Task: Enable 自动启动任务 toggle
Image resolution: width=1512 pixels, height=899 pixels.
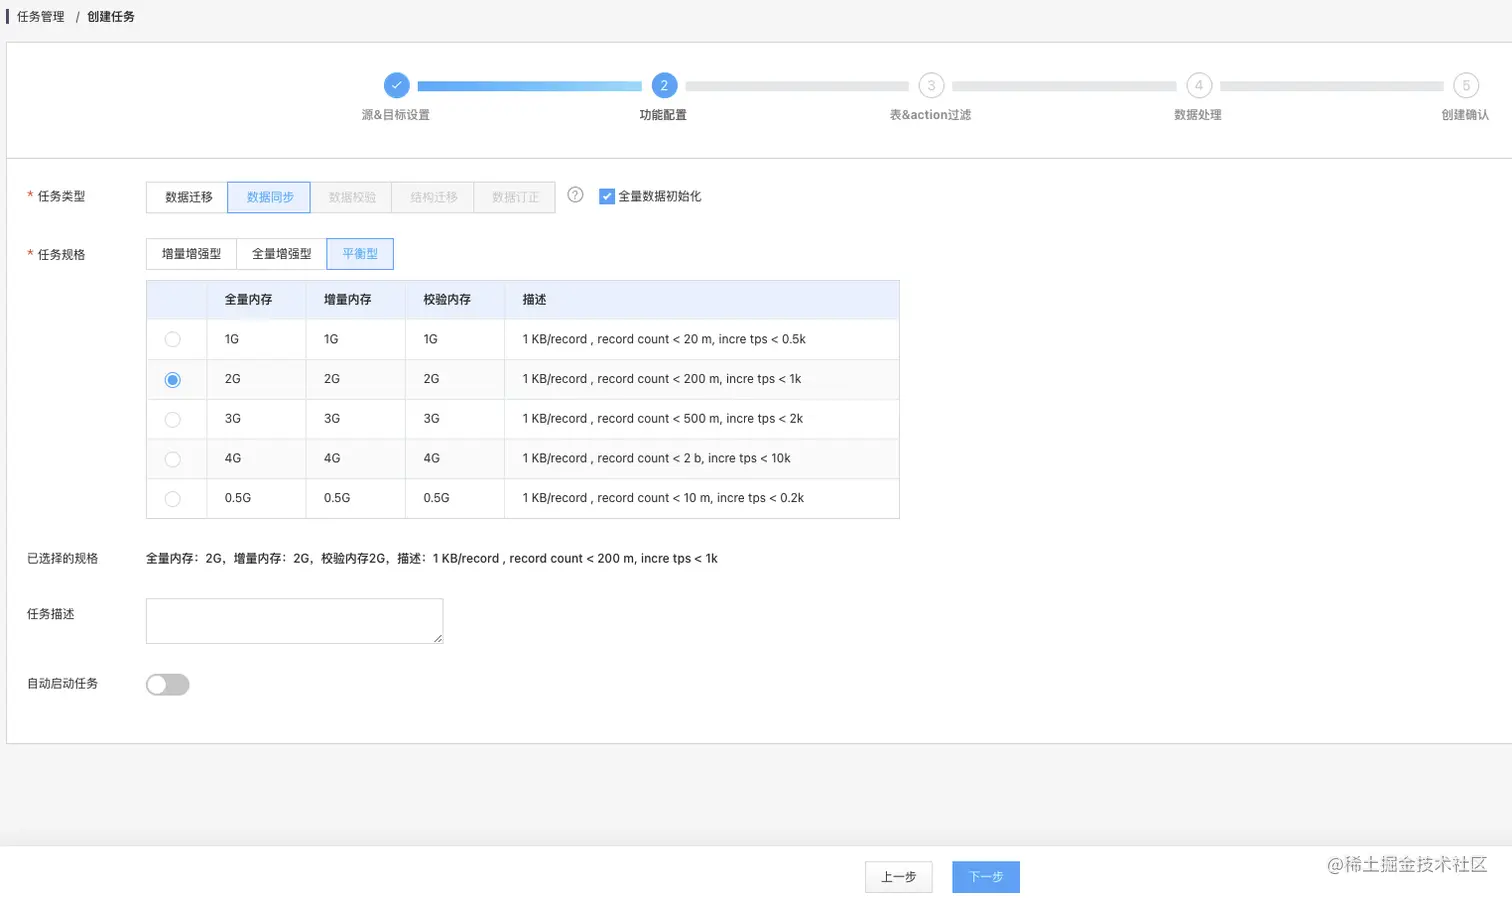Action: click(x=166, y=684)
